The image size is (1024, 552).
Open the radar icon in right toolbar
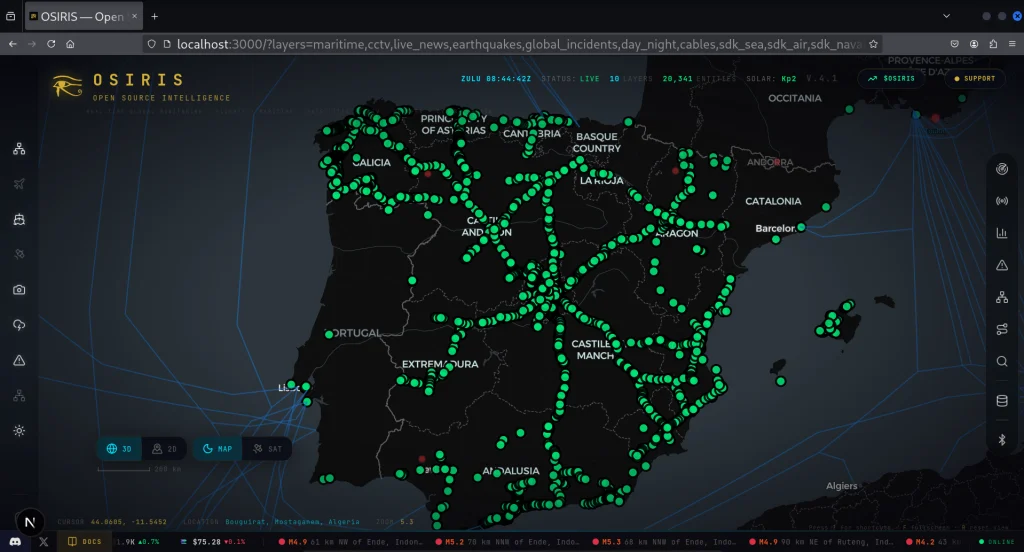click(x=1002, y=169)
